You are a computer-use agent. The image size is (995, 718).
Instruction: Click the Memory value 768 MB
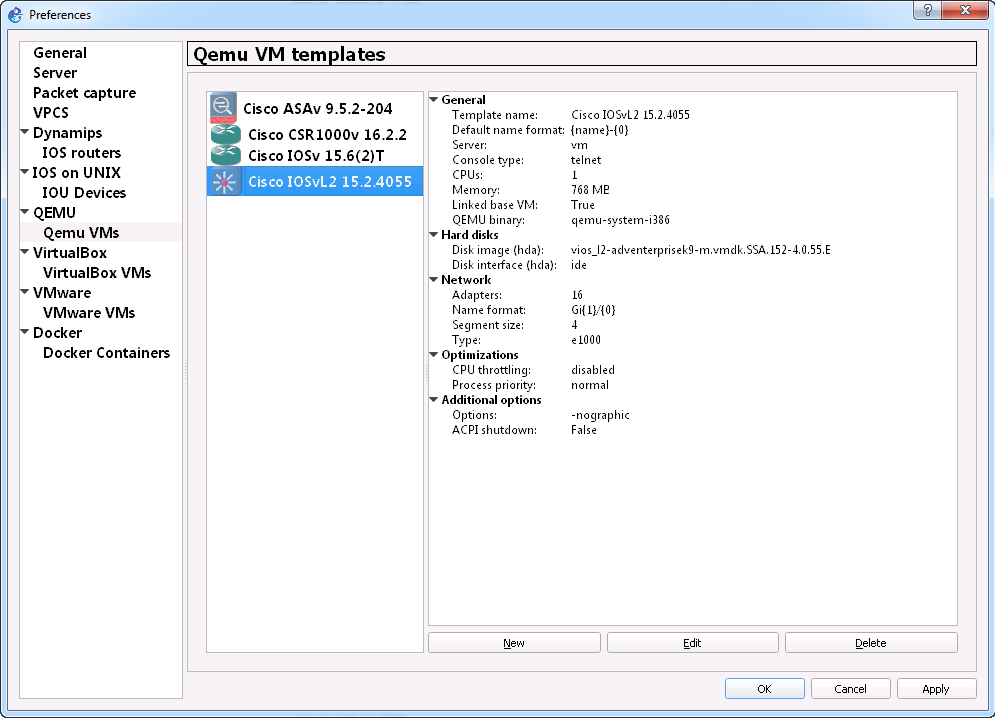(590, 190)
